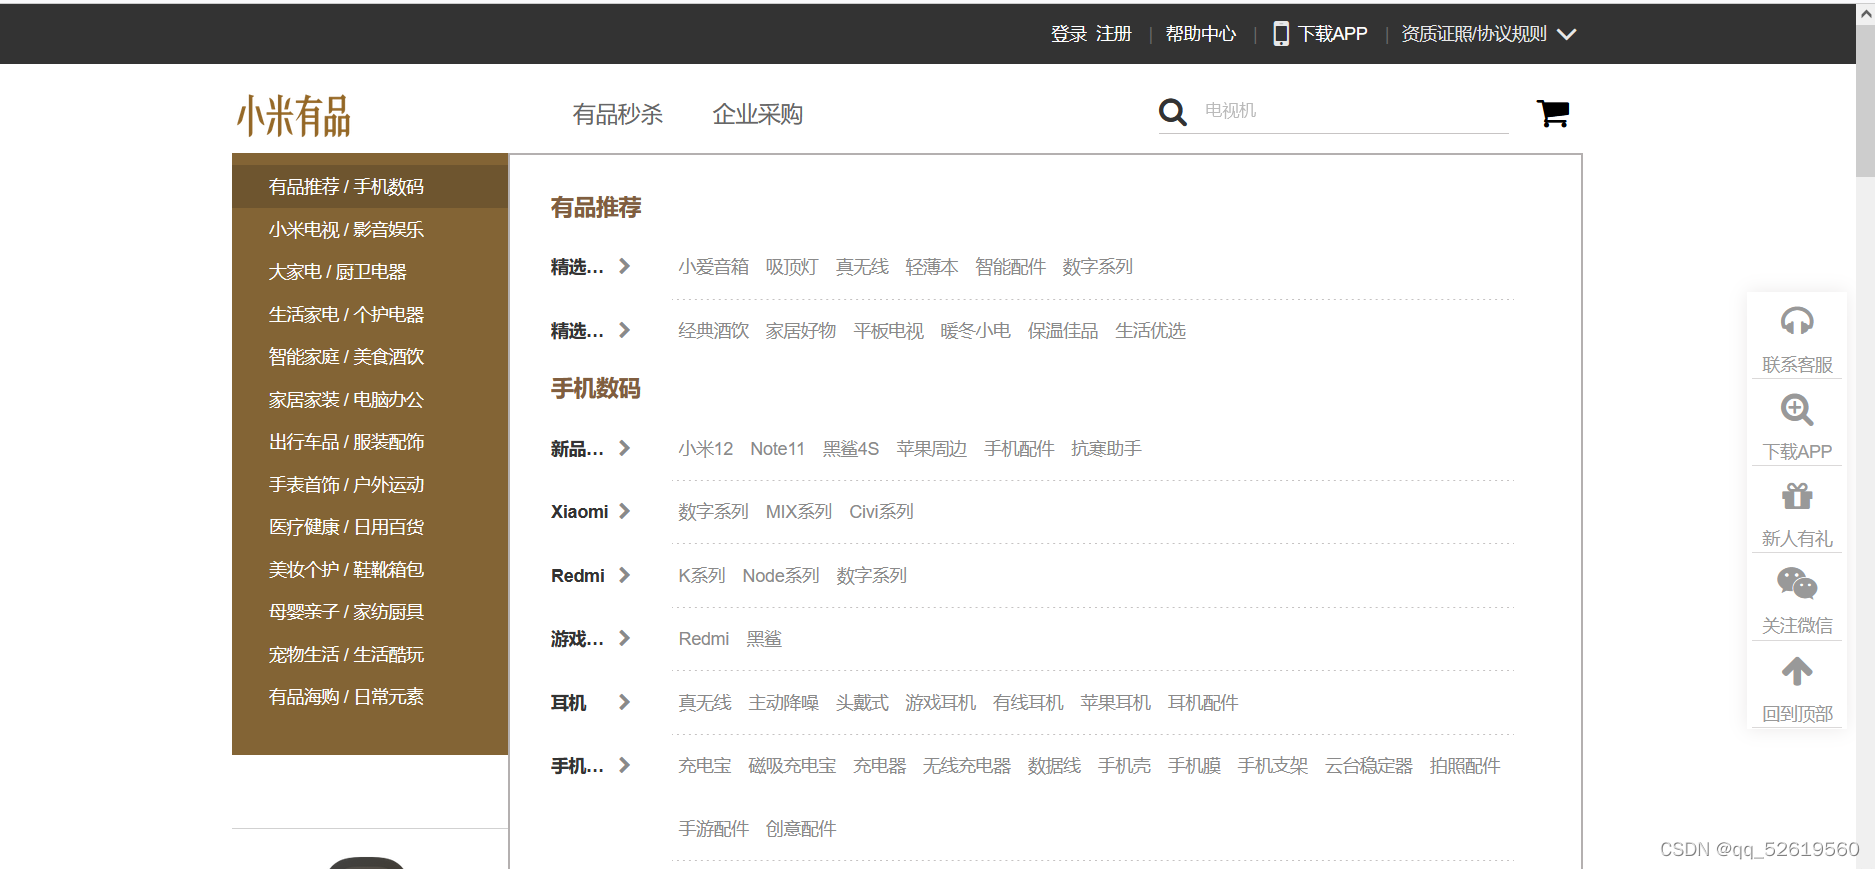The width and height of the screenshot is (1875, 869).
Task: Select 小米电视 / 影音娱乐 category
Action: click(370, 229)
